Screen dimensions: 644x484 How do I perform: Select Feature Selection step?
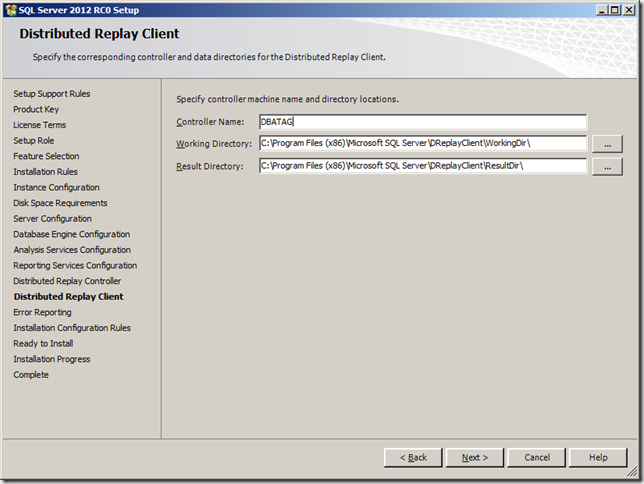[x=46, y=156]
